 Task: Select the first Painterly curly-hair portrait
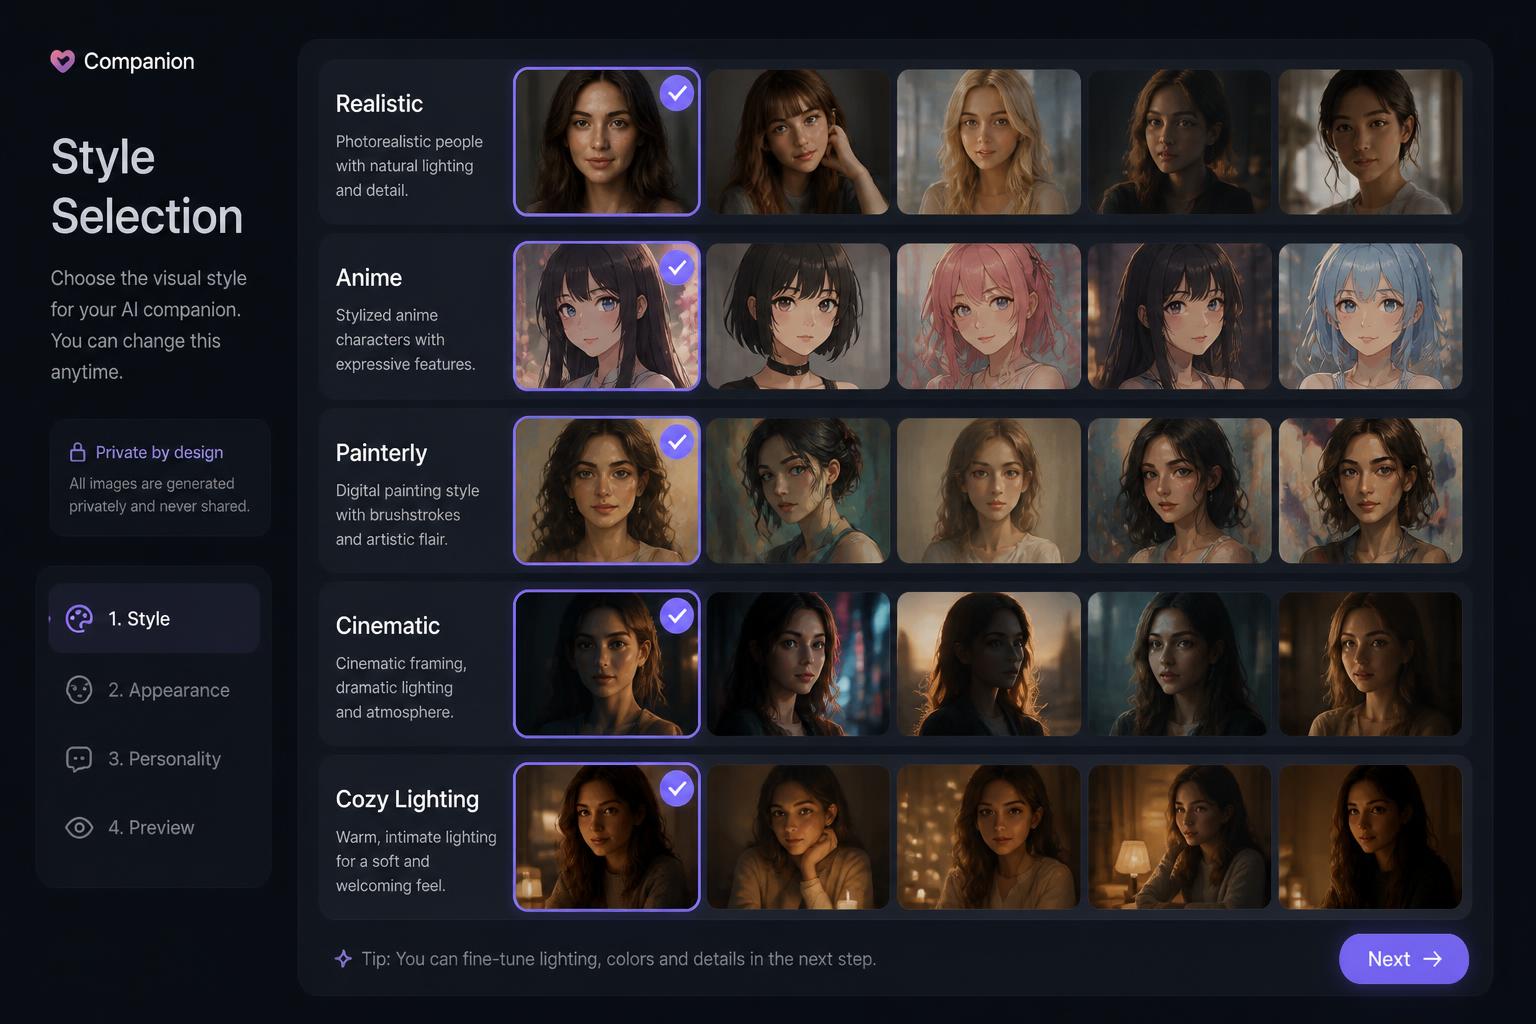(606, 490)
